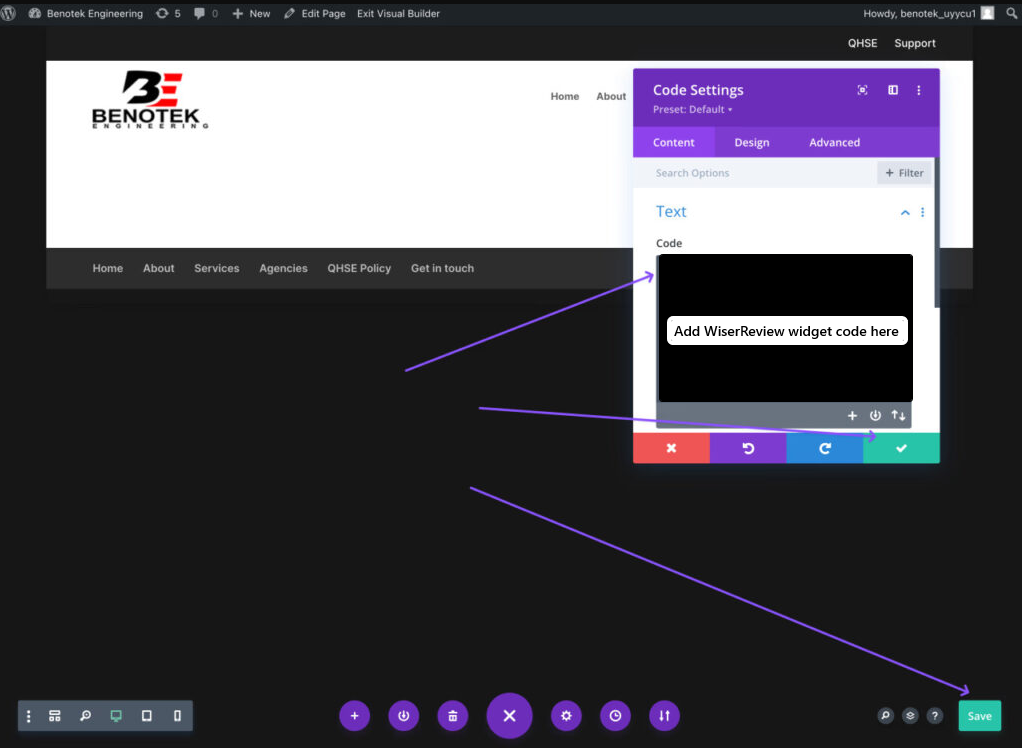Click Exit Visual Builder in the admin bar
The width and height of the screenshot is (1022, 748).
398,13
